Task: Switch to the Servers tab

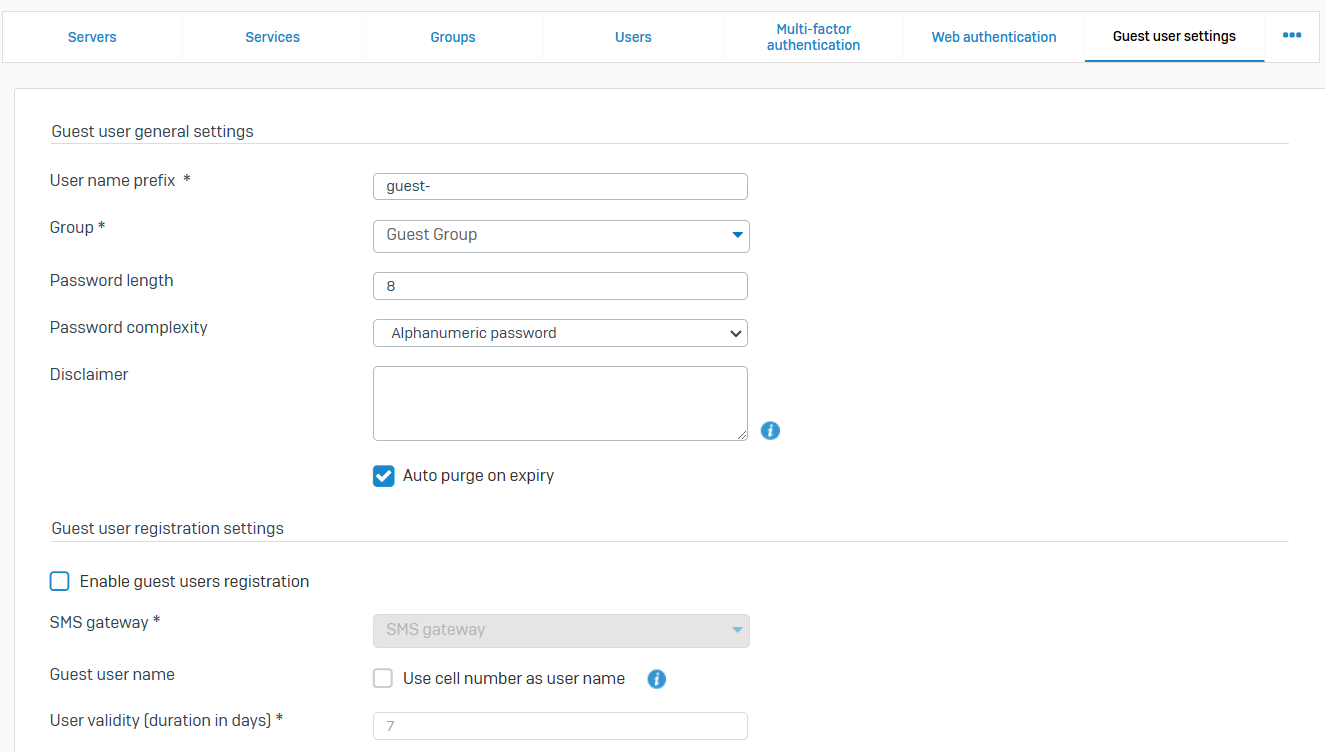Action: click(x=92, y=37)
